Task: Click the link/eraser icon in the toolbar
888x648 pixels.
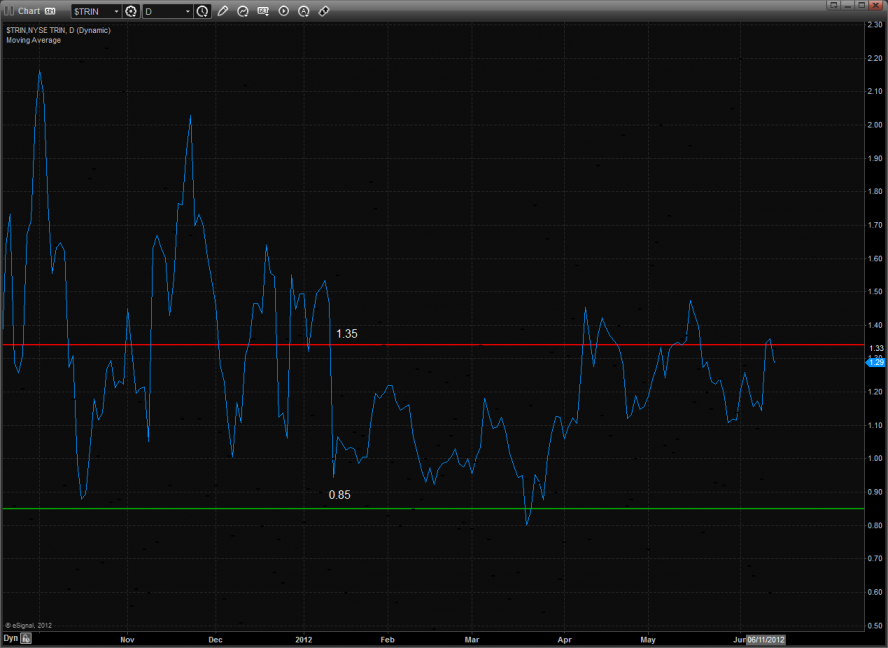Action: pyautogui.click(x=324, y=12)
